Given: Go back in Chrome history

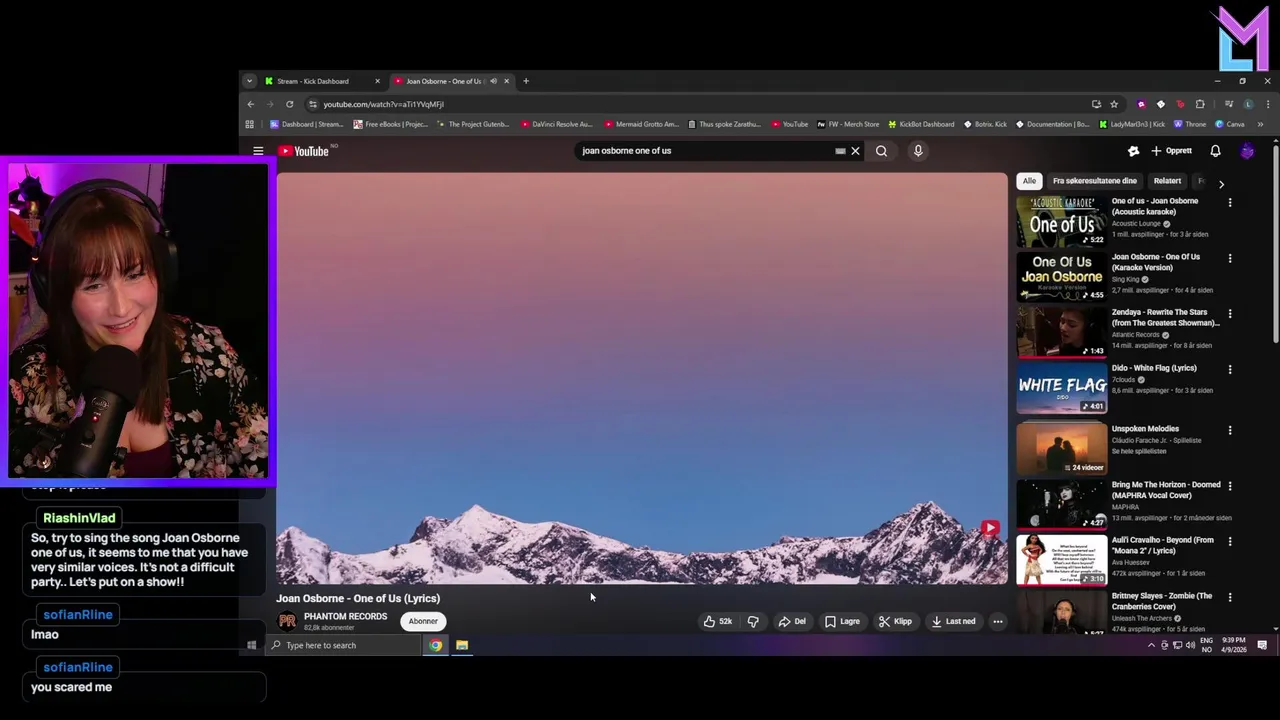Looking at the screenshot, I should click(251, 104).
